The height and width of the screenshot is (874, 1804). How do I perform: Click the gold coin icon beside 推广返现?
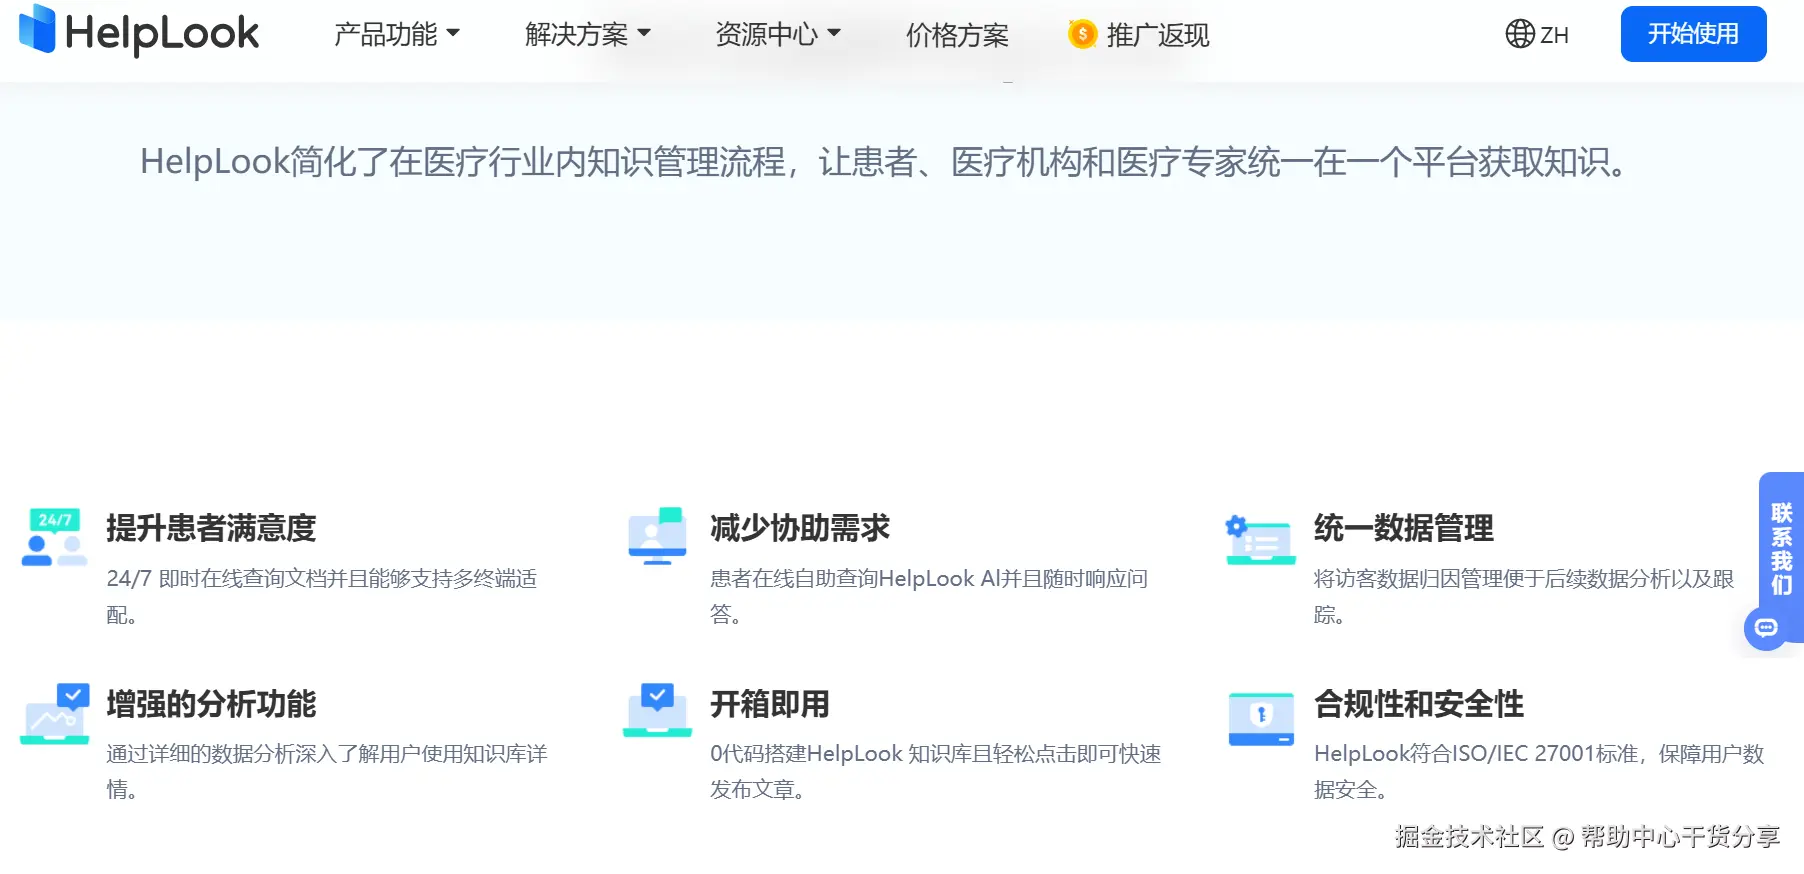(1082, 35)
